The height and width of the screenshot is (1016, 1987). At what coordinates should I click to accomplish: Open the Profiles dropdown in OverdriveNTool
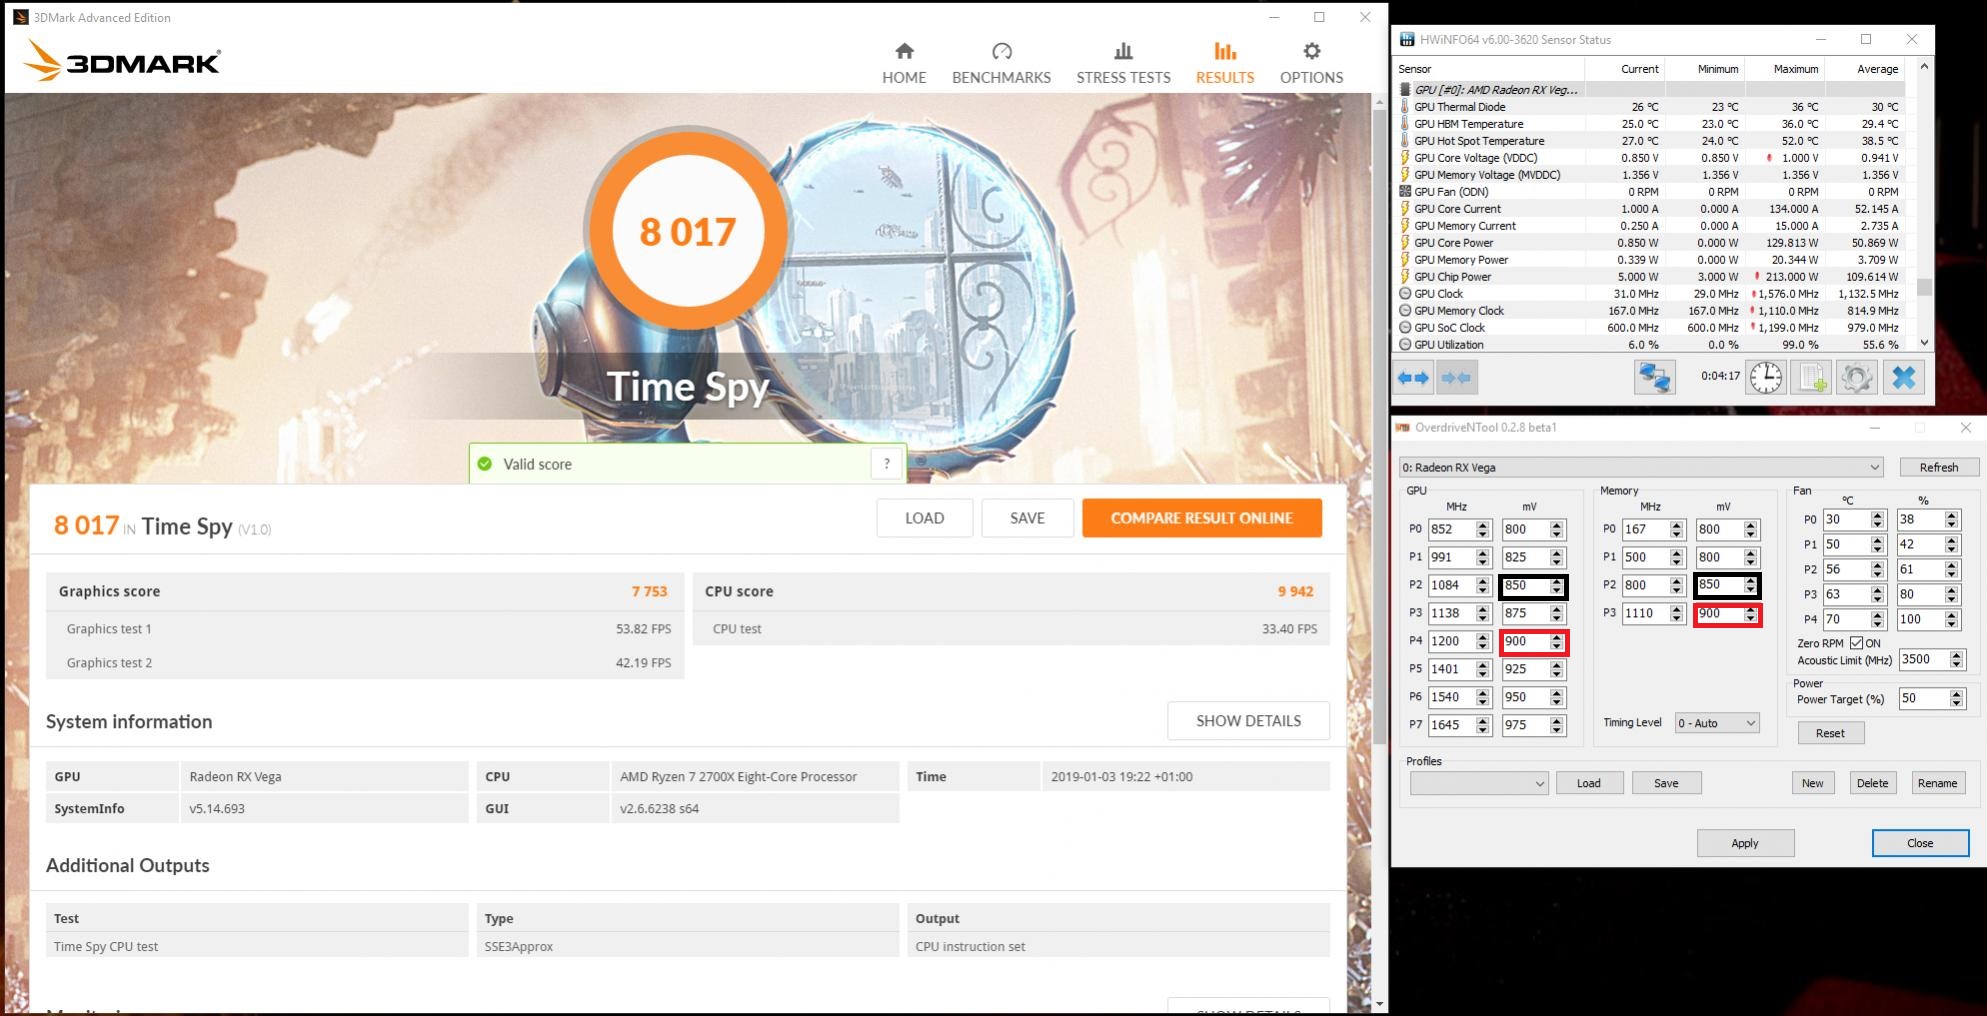(1479, 784)
